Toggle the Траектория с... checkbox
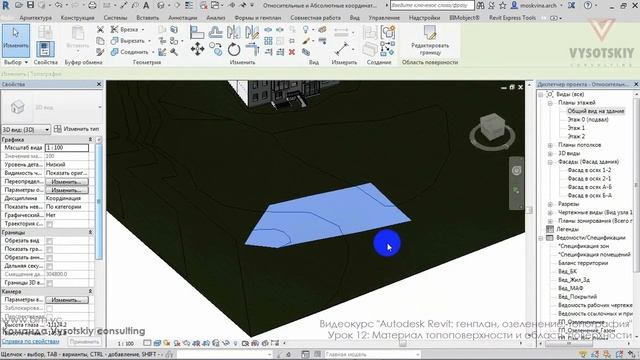 (x=49, y=224)
